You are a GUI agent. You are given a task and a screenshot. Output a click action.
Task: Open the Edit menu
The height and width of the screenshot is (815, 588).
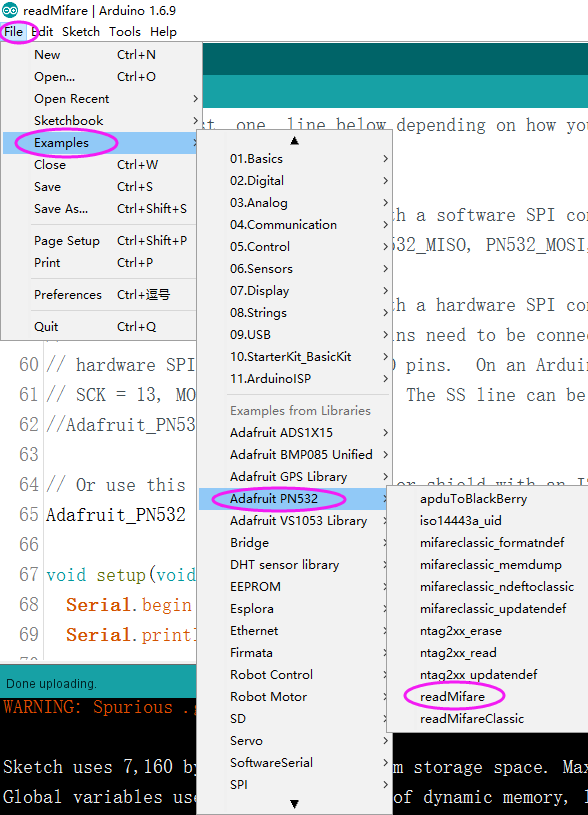pyautogui.click(x=42, y=32)
